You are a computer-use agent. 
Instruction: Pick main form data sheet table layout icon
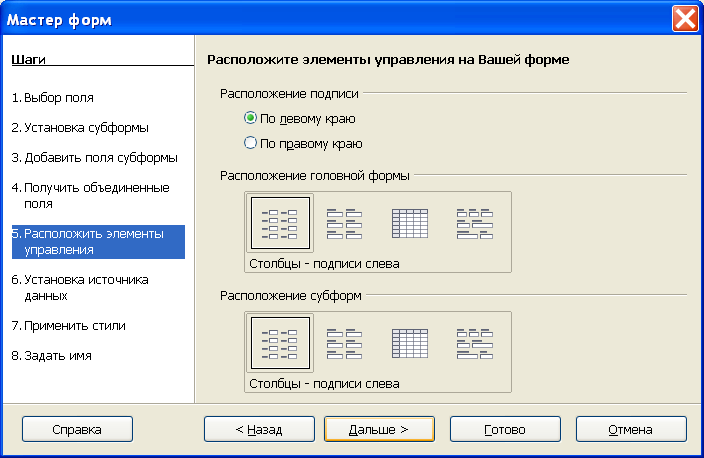[x=410, y=223]
